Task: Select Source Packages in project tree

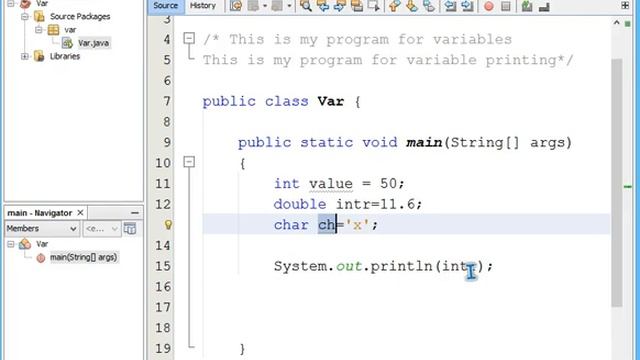Action: [x=80, y=16]
